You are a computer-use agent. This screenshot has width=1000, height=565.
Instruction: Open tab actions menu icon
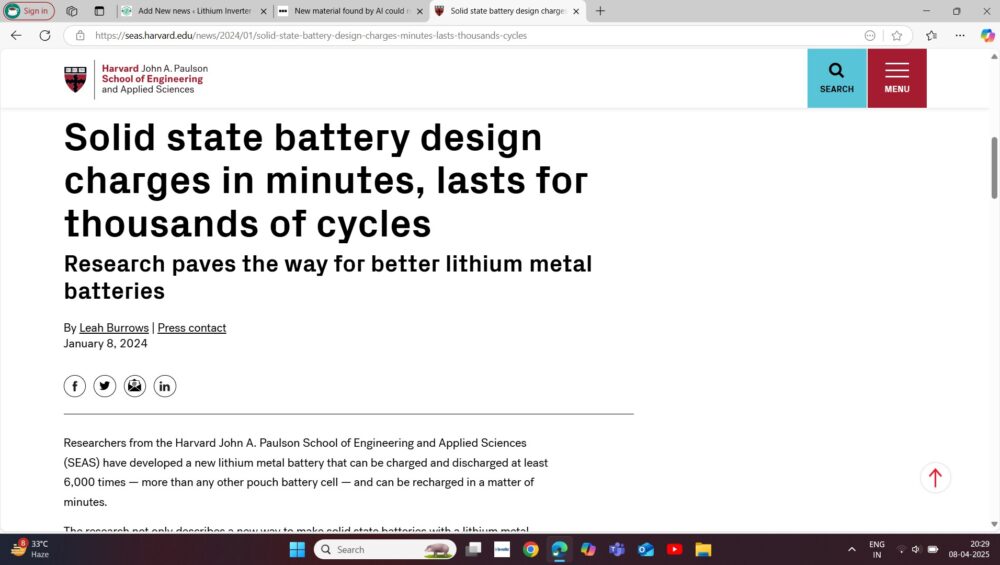99,11
